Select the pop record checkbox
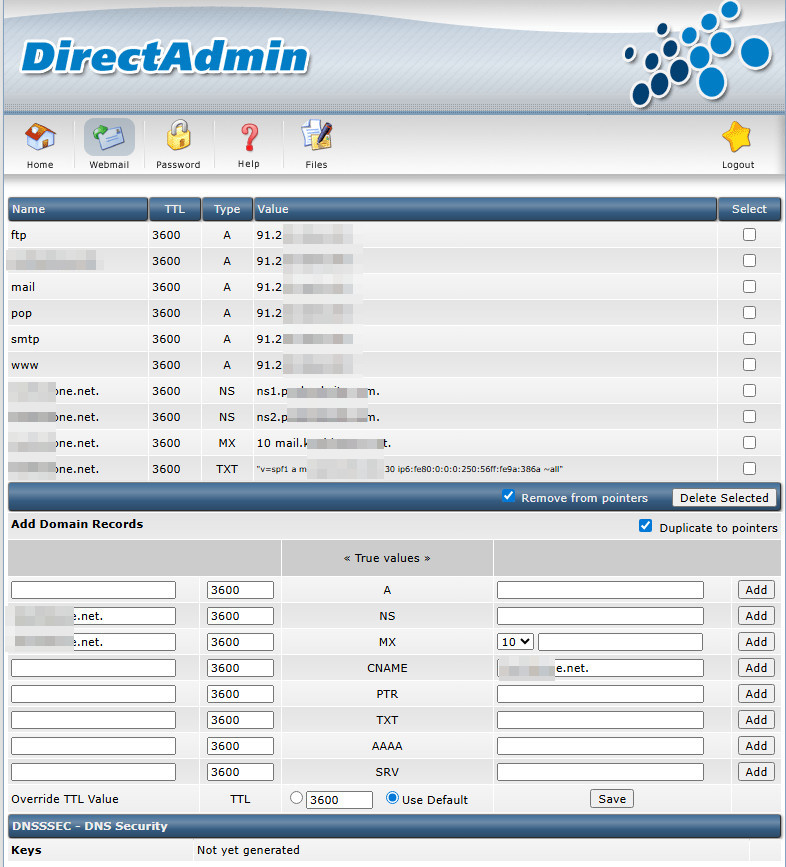 point(749,313)
